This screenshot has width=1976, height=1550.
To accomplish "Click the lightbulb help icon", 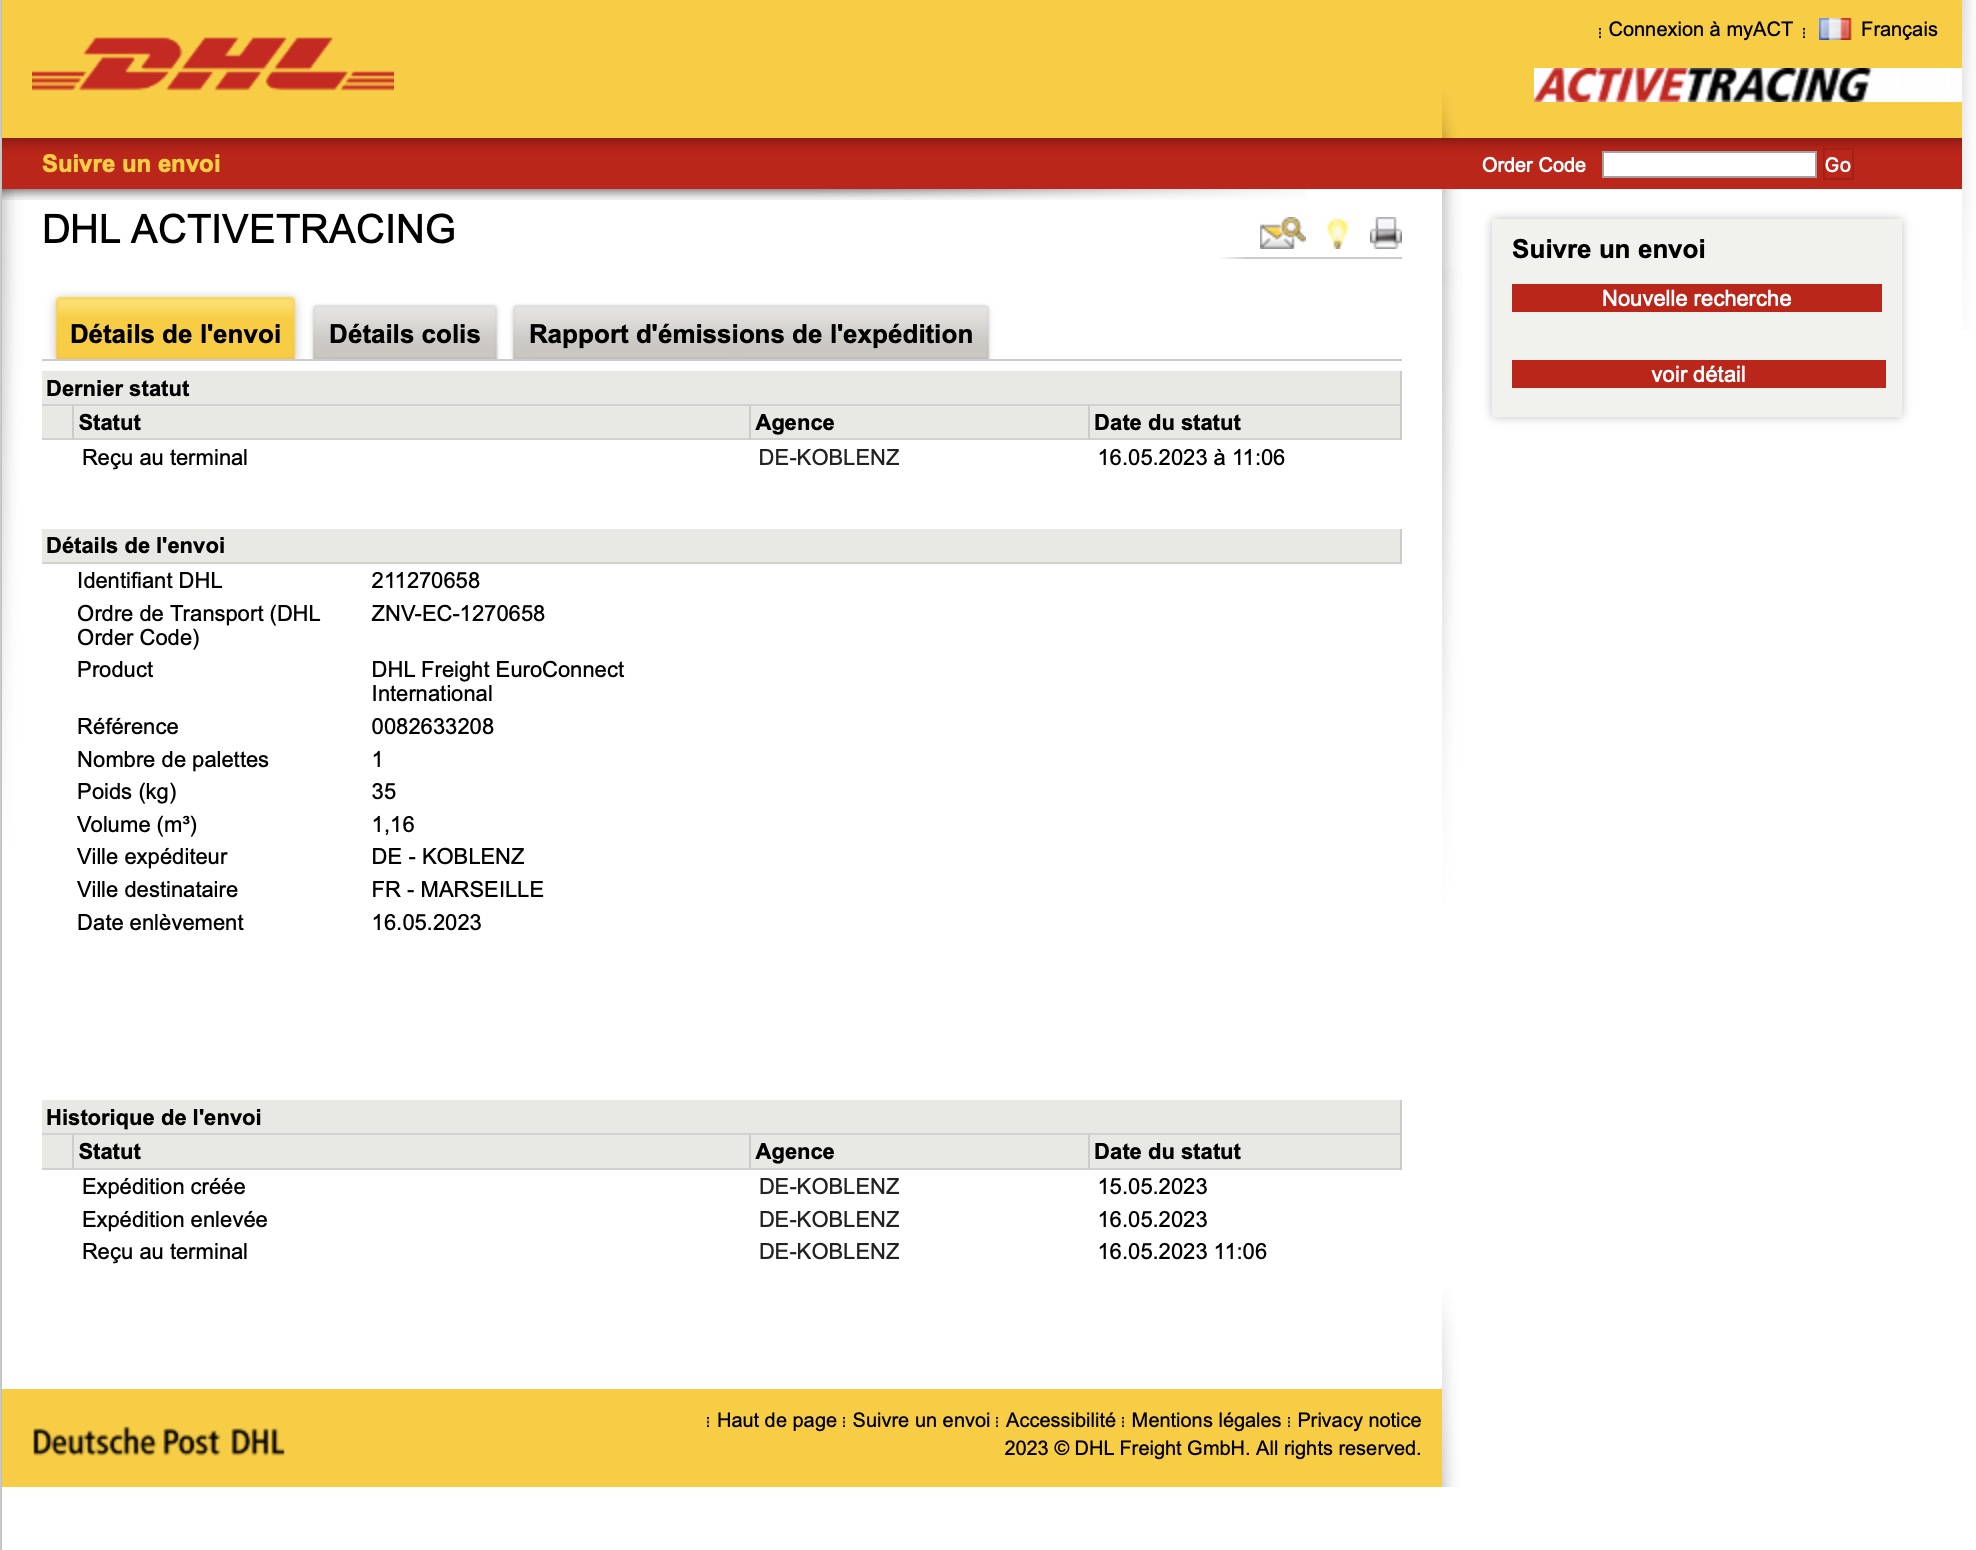I will click(1337, 234).
